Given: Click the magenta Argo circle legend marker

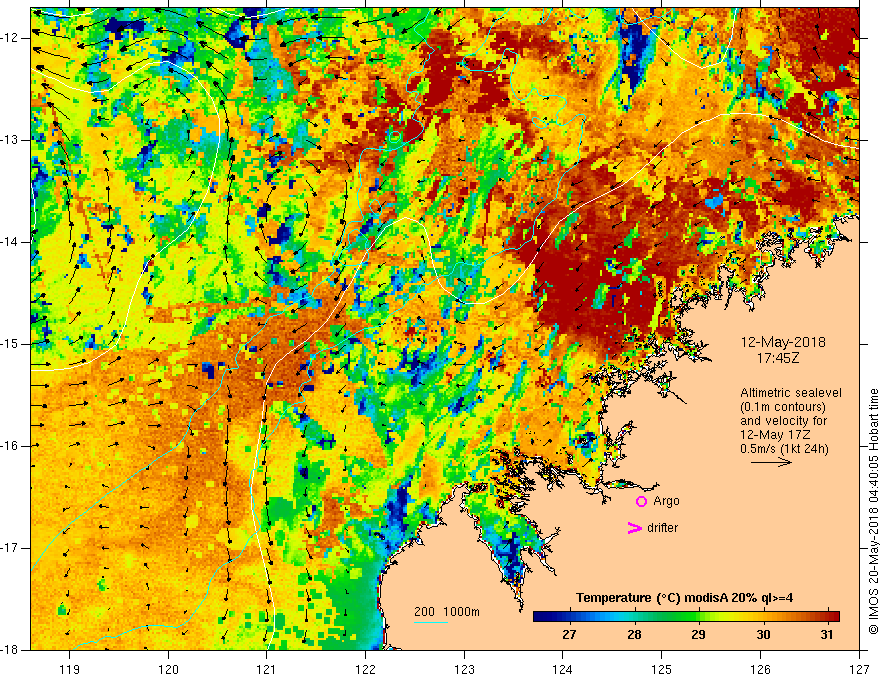Looking at the screenshot, I should (641, 501).
